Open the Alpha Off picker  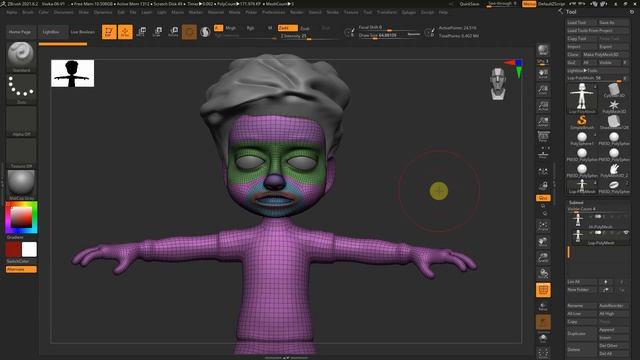21,122
